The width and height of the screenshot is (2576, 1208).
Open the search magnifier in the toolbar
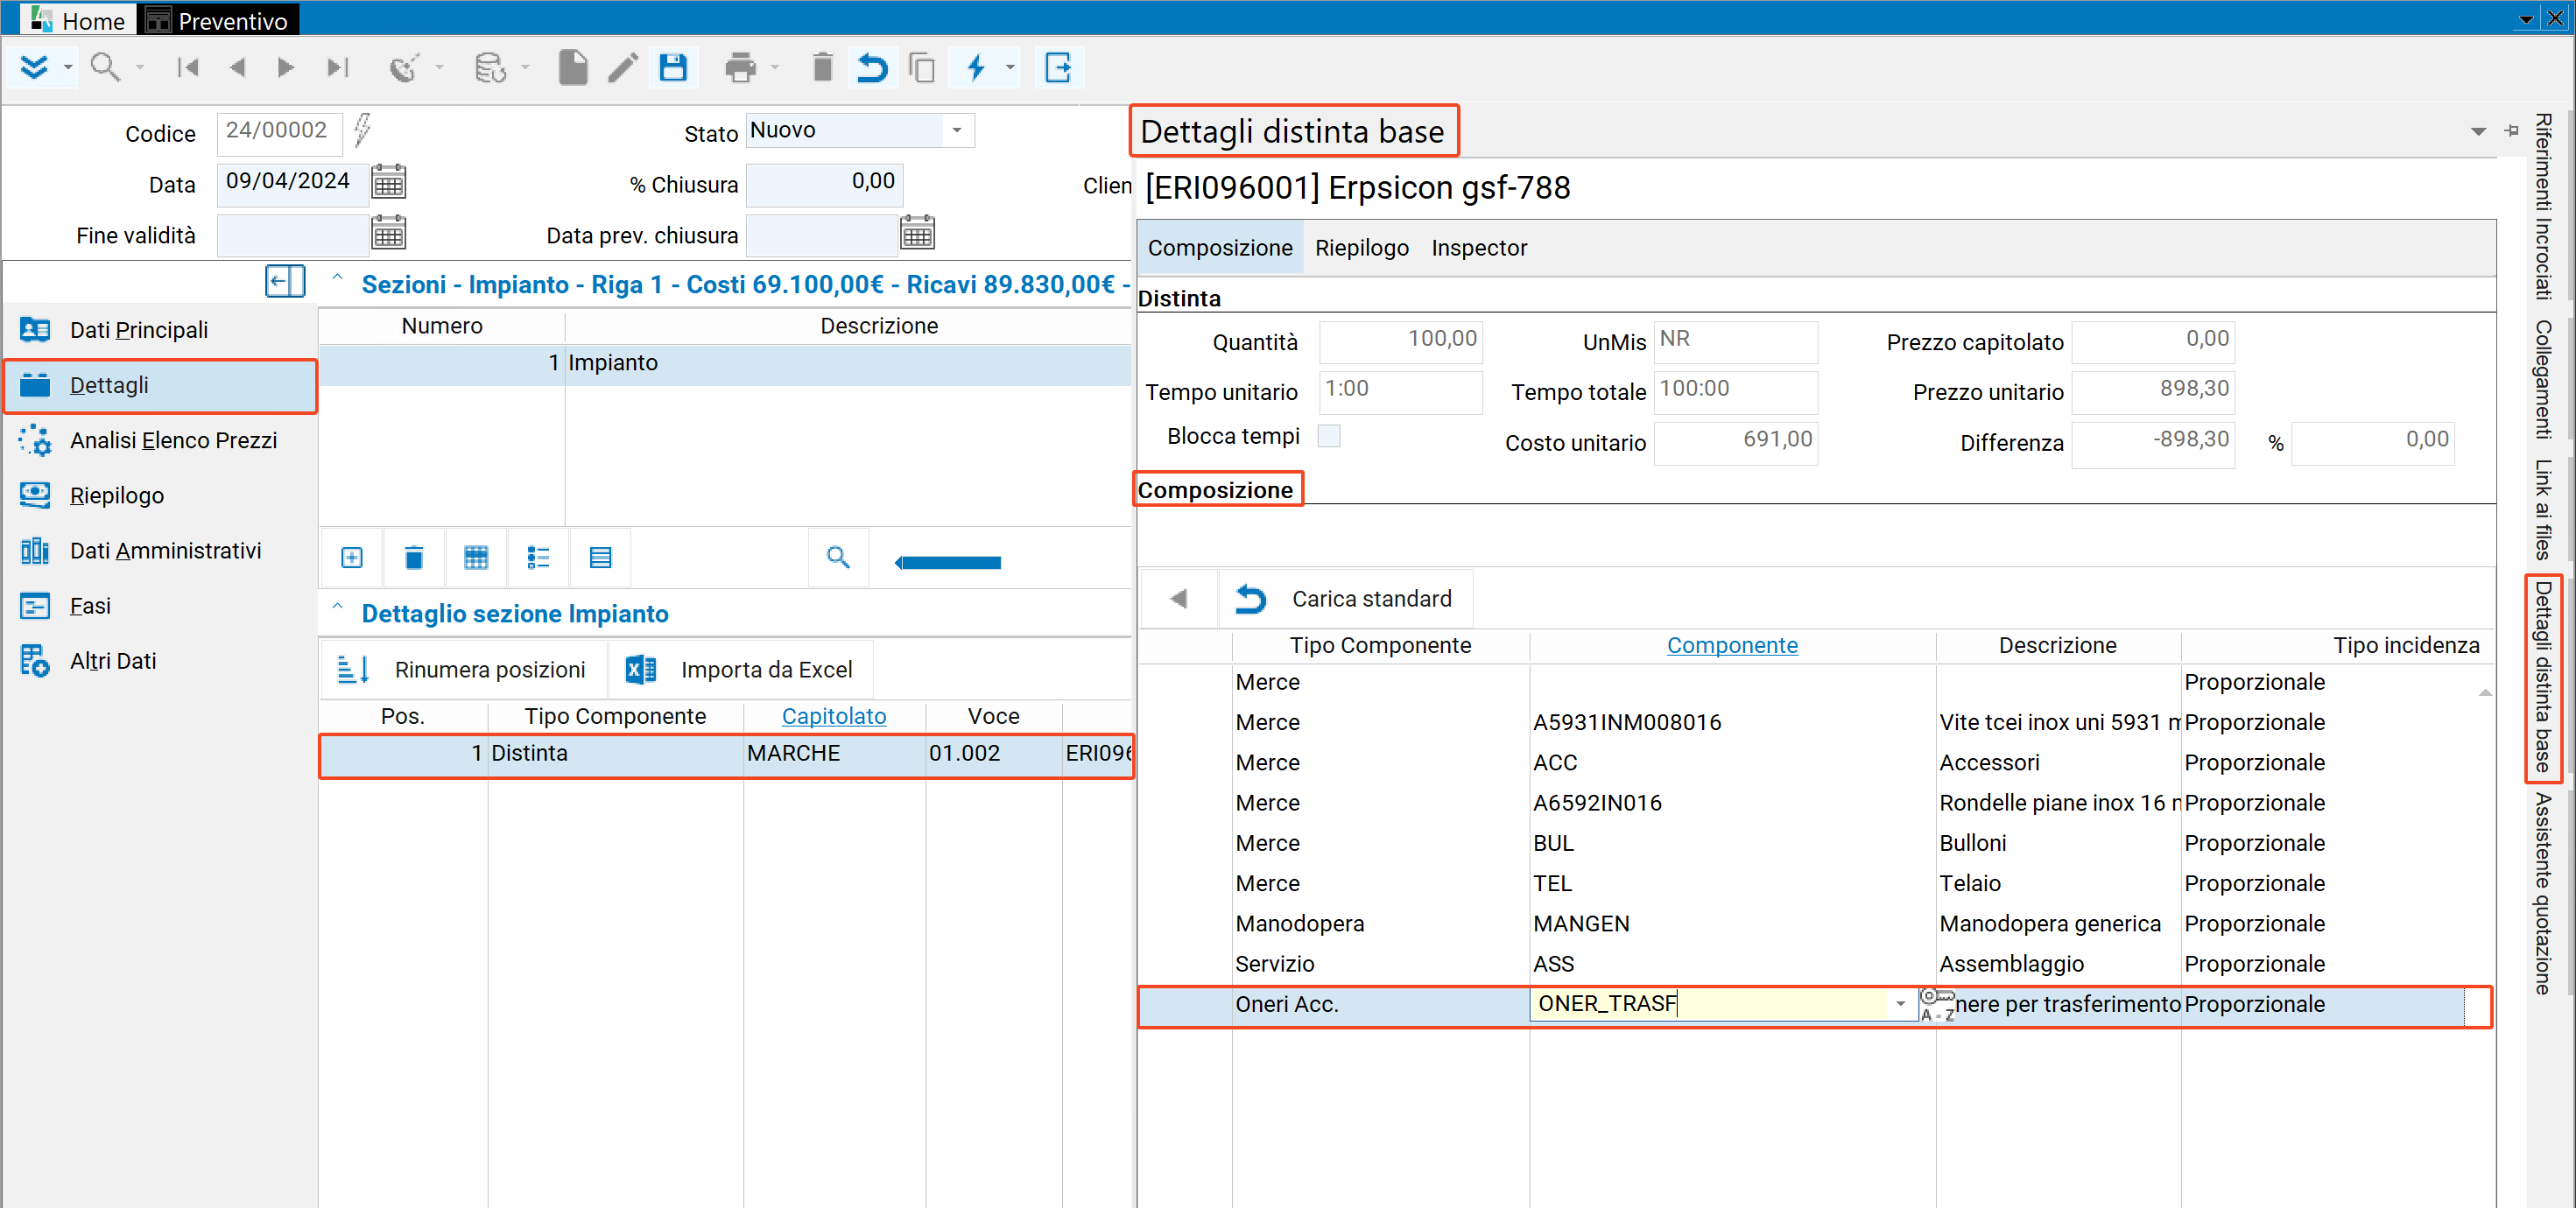[x=104, y=68]
